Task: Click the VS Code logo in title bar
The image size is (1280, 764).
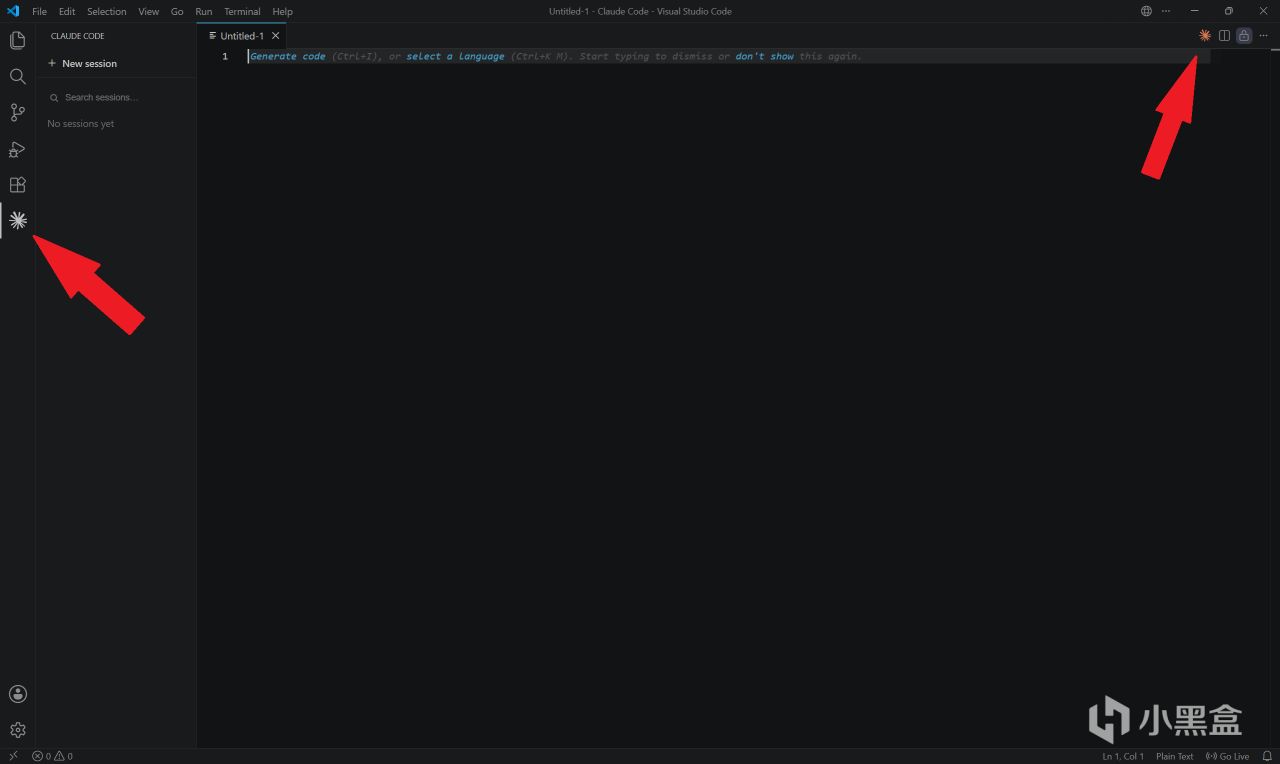Action: tap(13, 11)
